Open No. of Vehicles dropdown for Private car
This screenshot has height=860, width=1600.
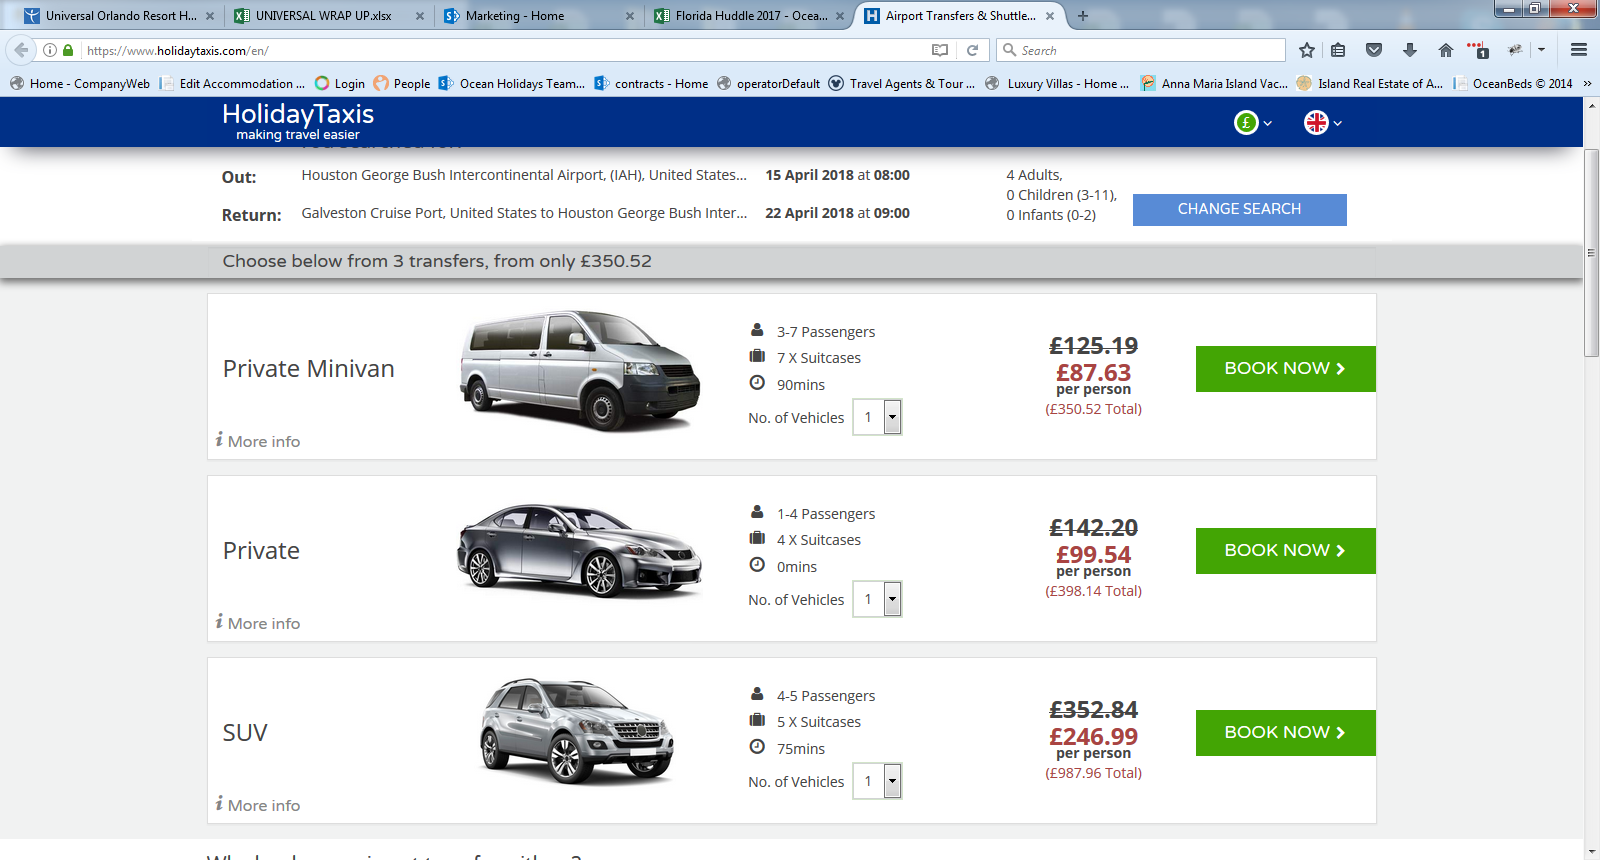[x=877, y=599]
